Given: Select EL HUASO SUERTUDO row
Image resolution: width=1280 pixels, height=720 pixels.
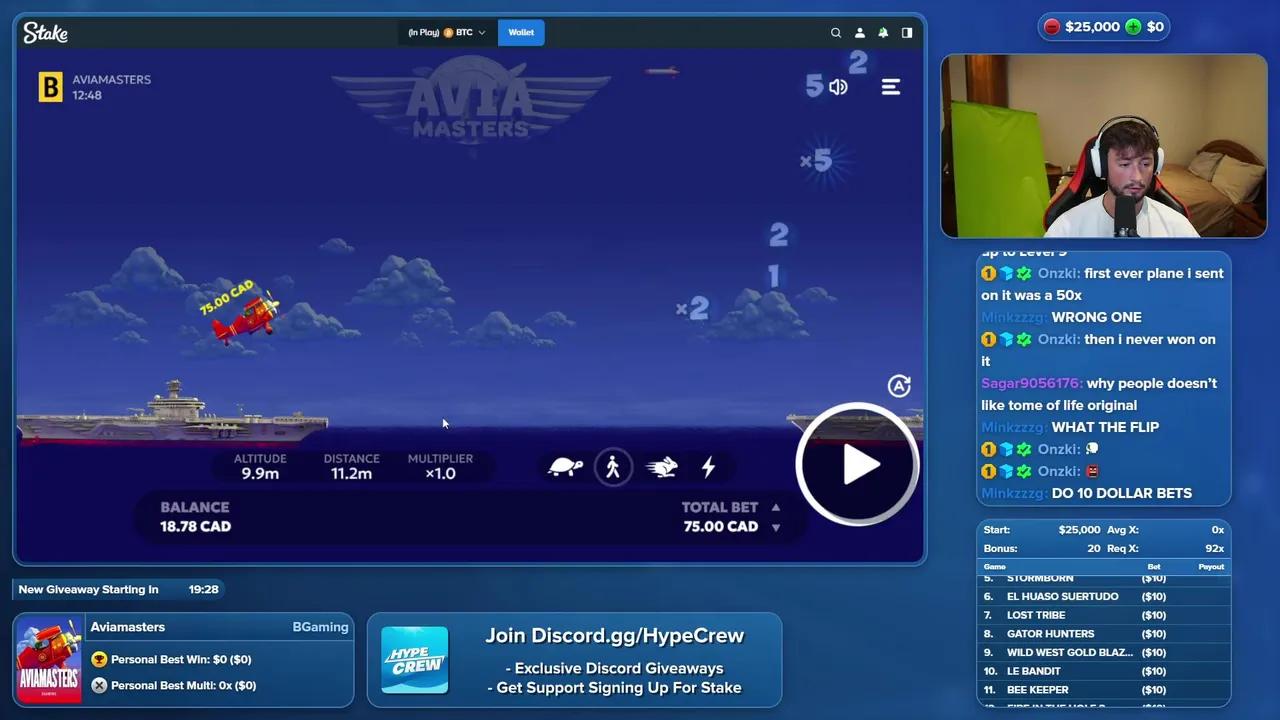Looking at the screenshot, I should click(x=1104, y=597).
